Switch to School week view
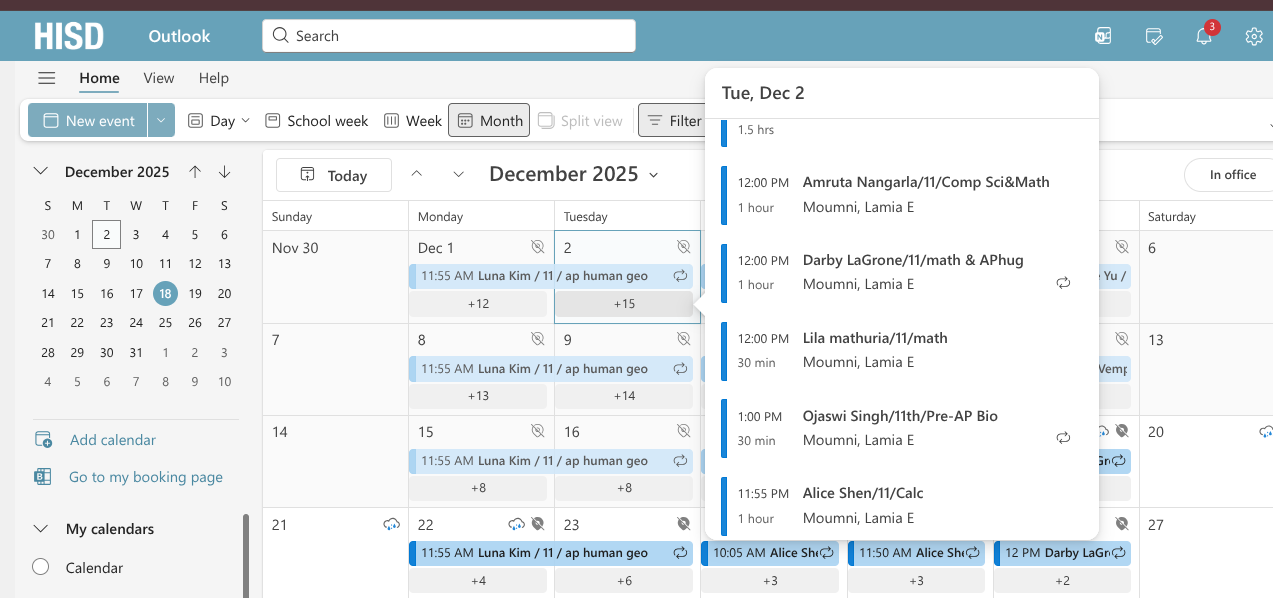The height and width of the screenshot is (598, 1273). [x=317, y=120]
